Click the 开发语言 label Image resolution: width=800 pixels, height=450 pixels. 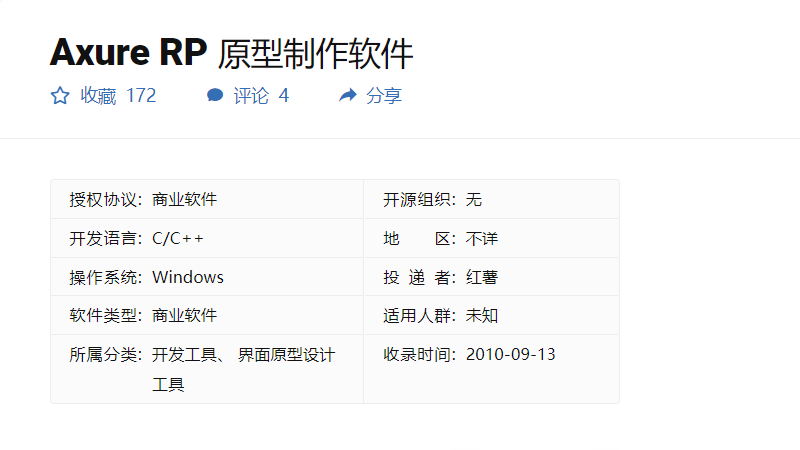105,238
